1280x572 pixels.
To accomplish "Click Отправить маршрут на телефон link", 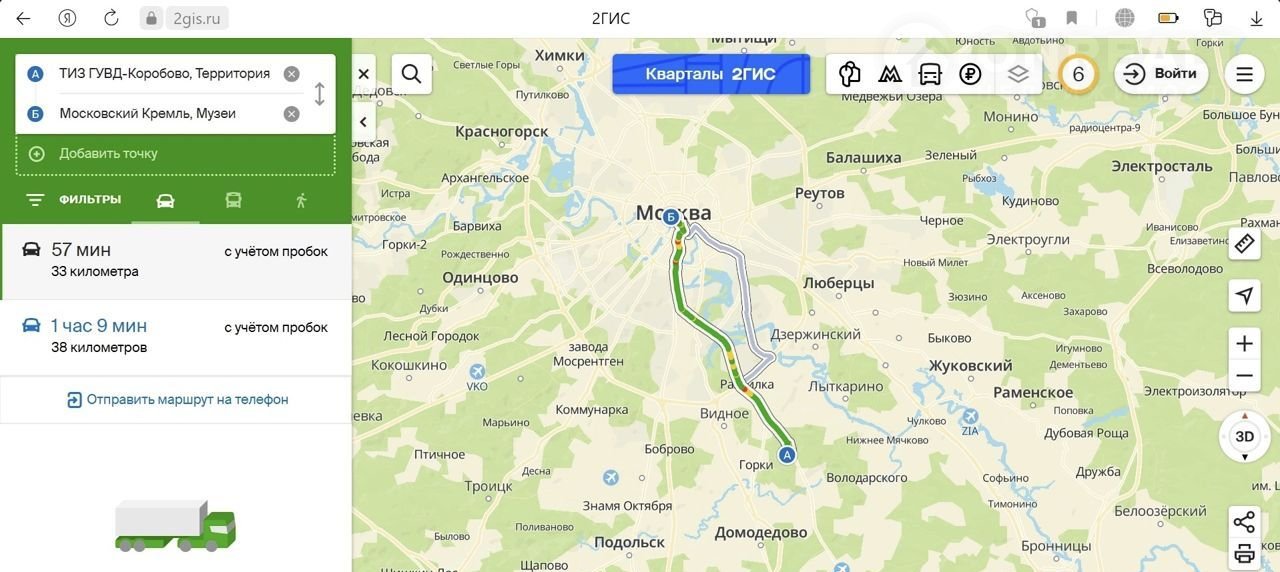I will pos(177,400).
